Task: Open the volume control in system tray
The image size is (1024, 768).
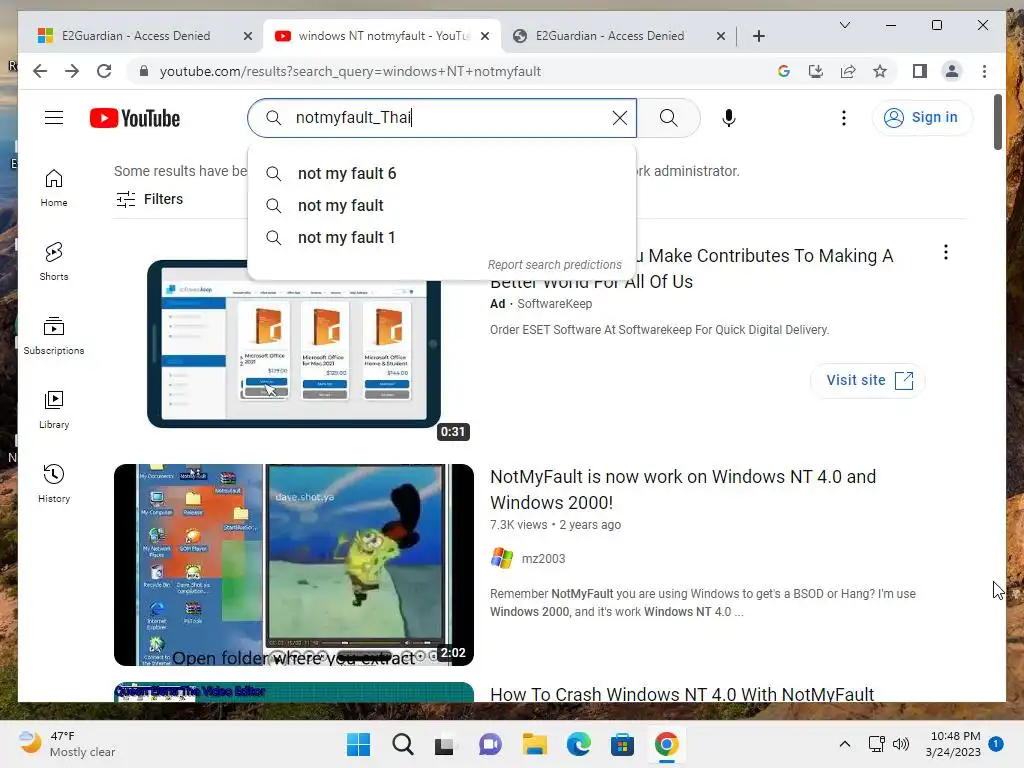Action: click(x=901, y=744)
